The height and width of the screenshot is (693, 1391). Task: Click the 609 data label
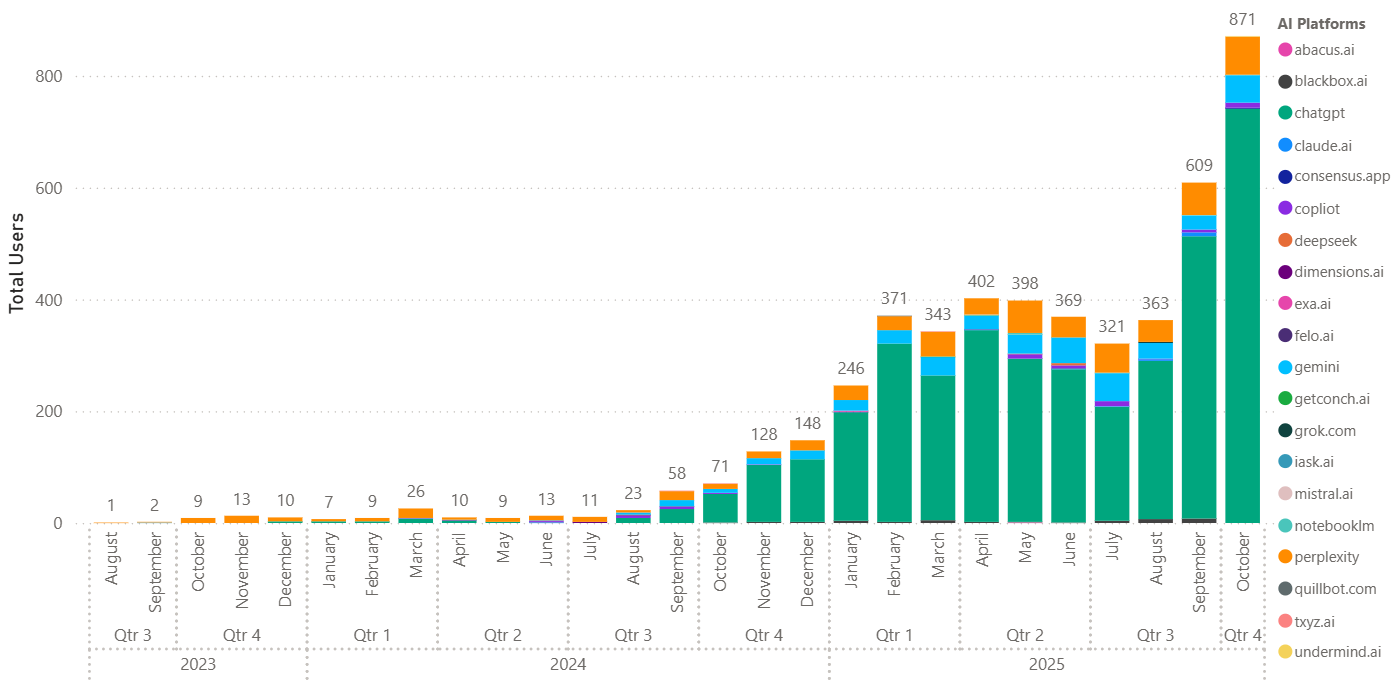point(1199,166)
